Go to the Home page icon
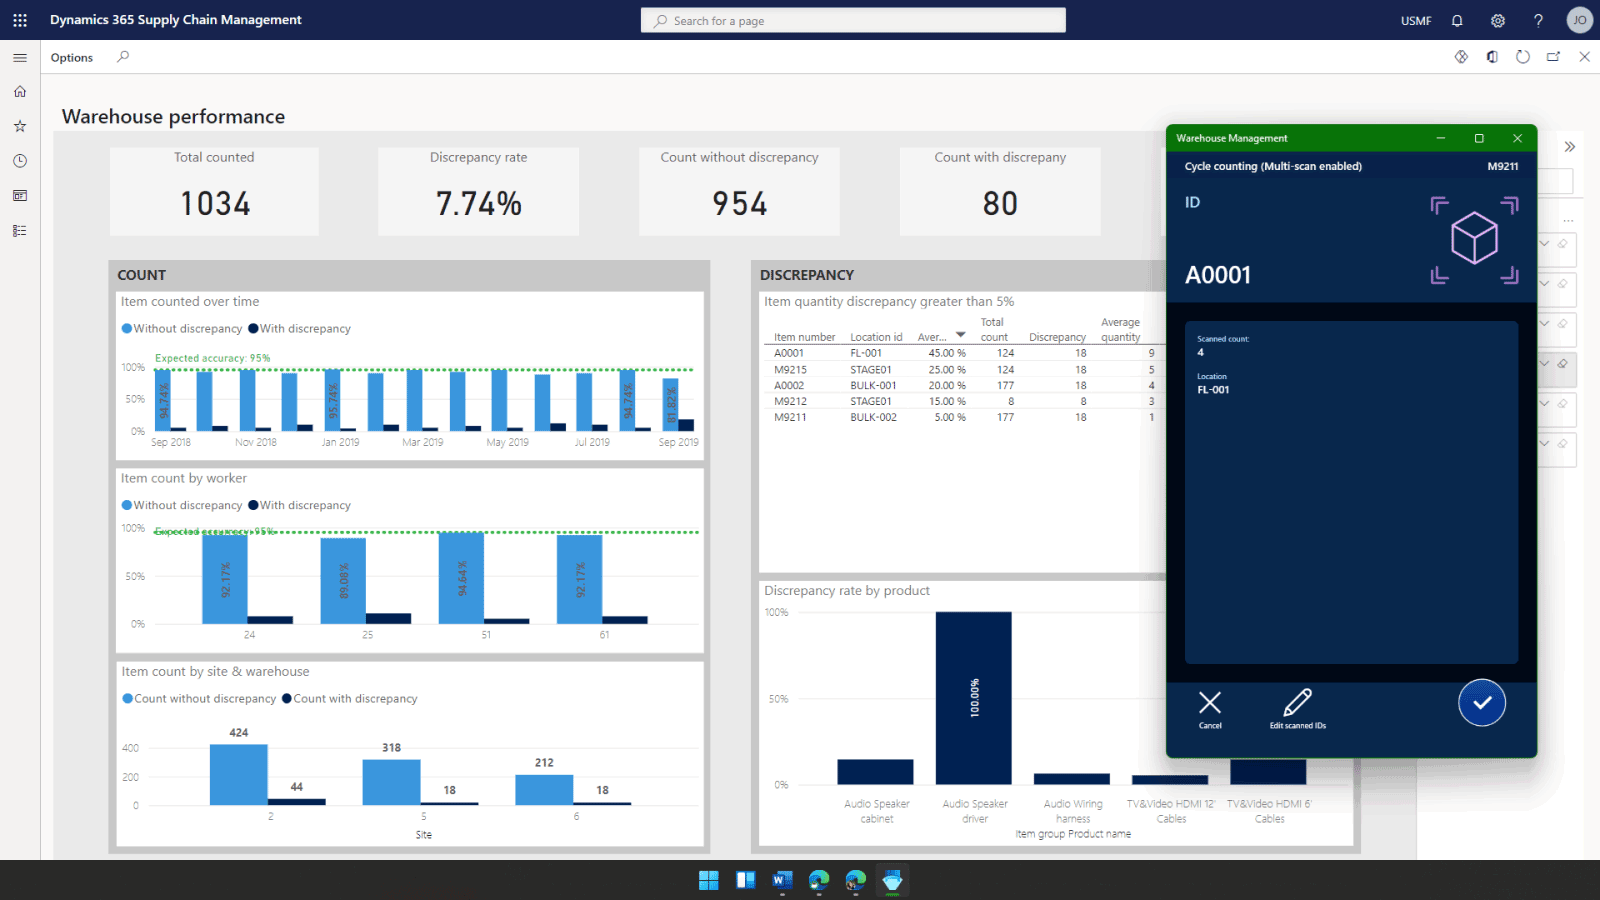The height and width of the screenshot is (900, 1600). (x=20, y=92)
